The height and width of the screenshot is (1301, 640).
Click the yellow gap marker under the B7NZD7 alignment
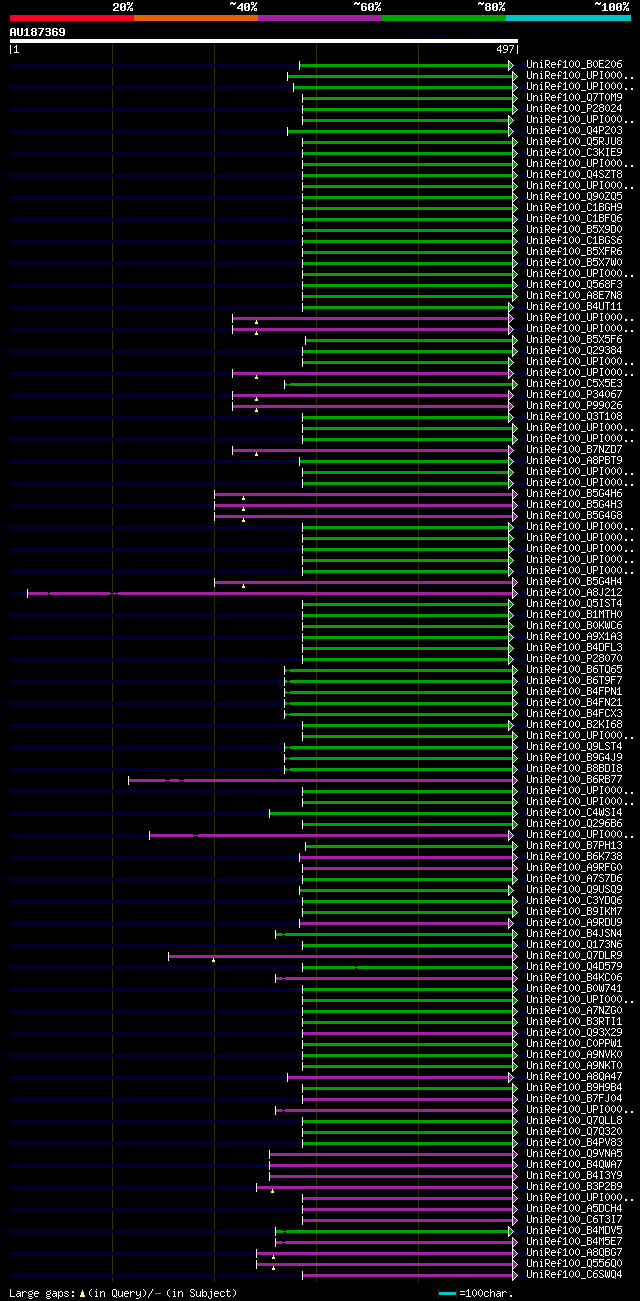pos(256,454)
